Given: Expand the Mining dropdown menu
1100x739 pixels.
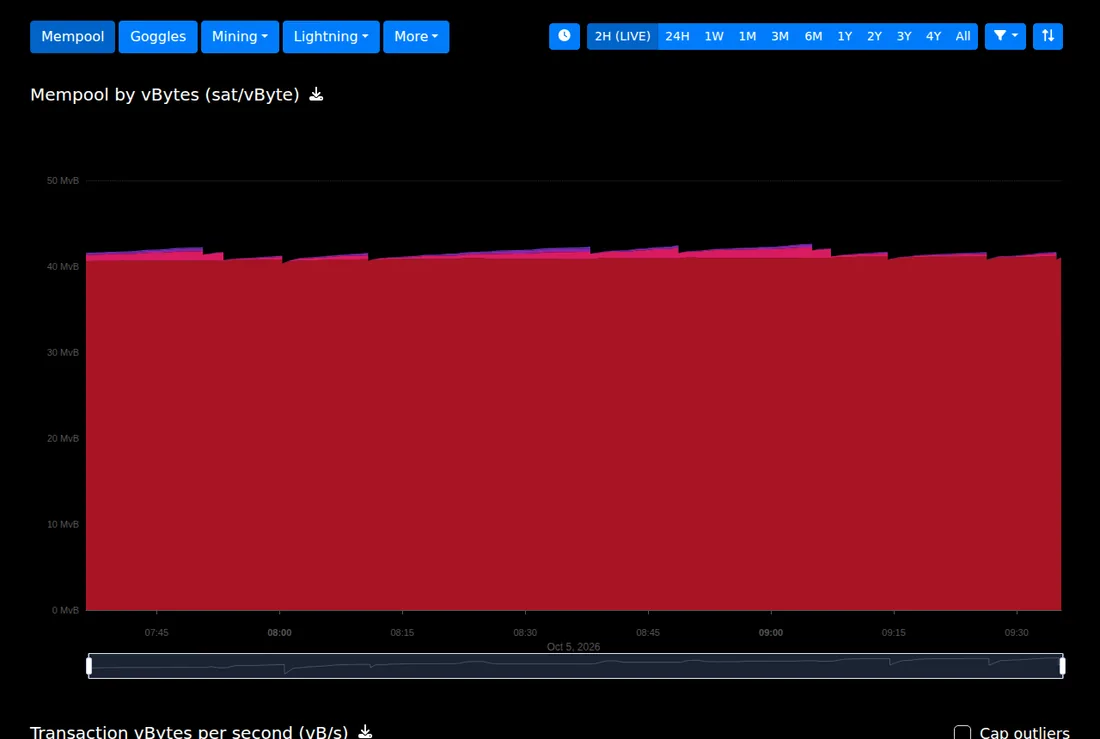Looking at the screenshot, I should click(240, 36).
